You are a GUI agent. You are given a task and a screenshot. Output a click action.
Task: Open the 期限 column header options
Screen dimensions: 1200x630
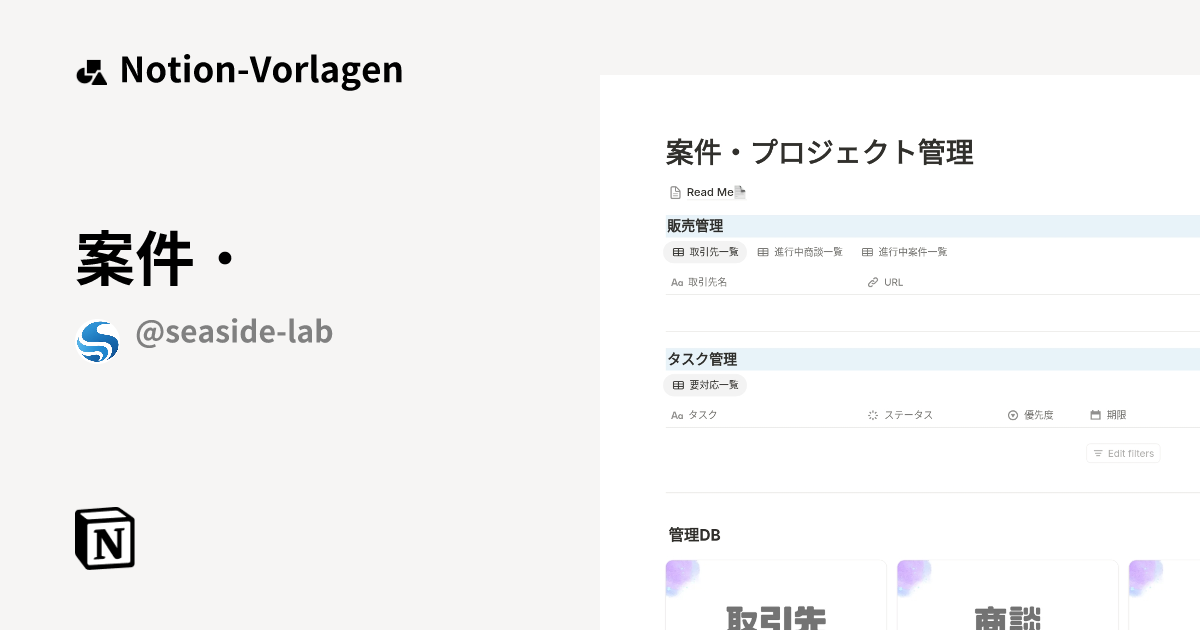tap(1117, 414)
